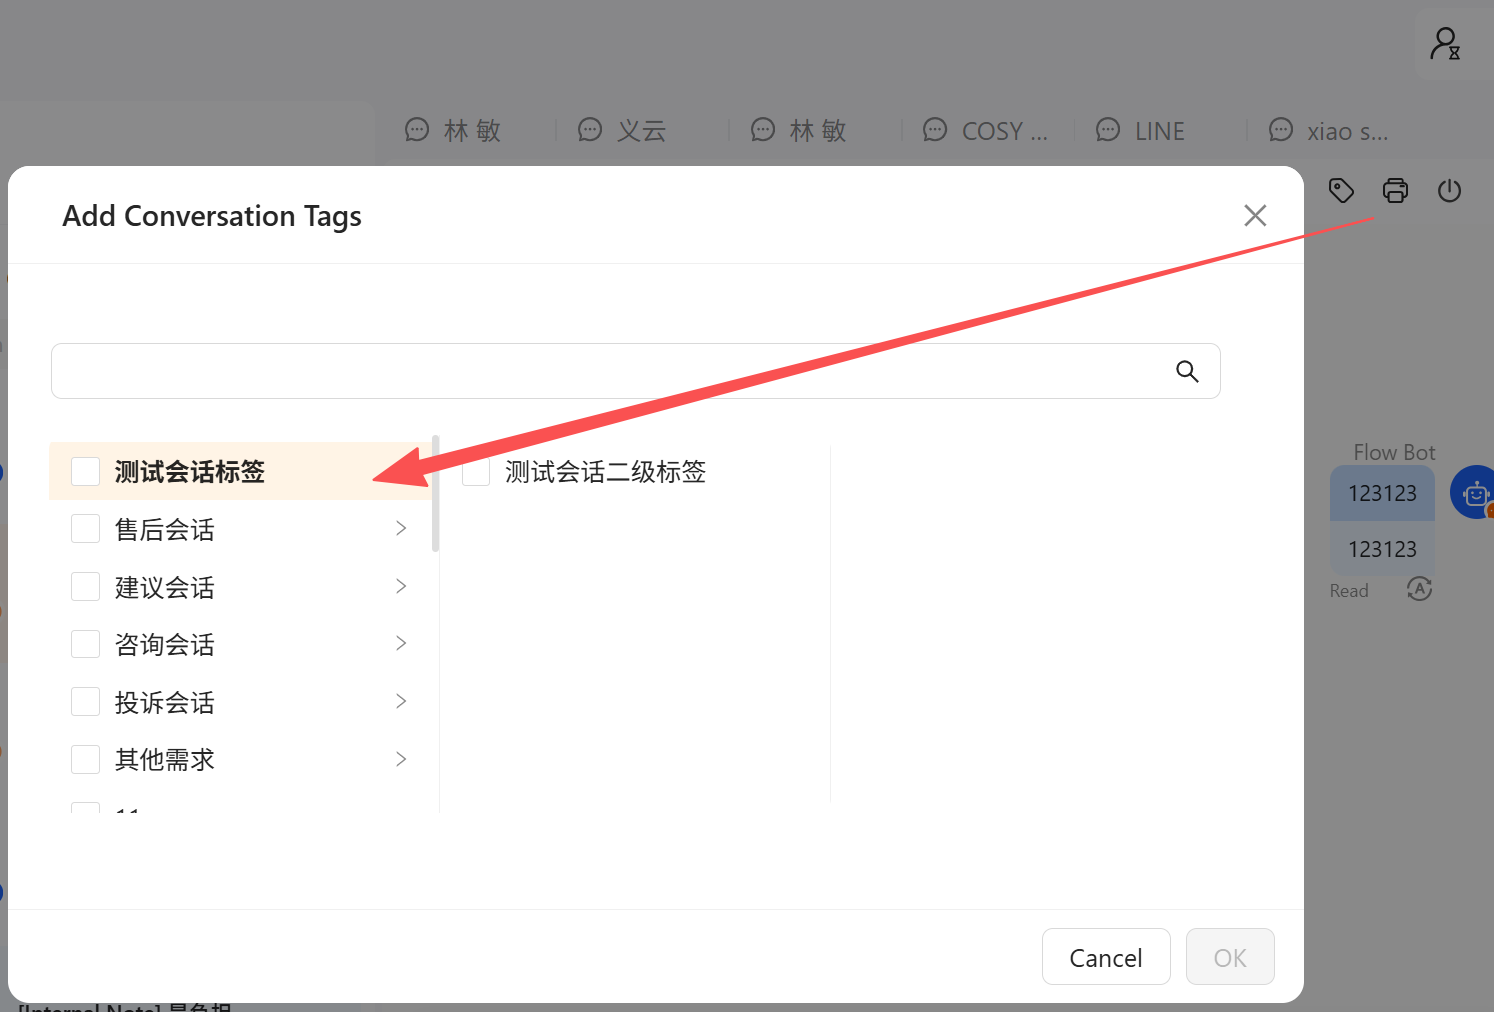Switch to 义云 conversation tab
Image resolution: width=1494 pixels, height=1012 pixels.
[x=622, y=130]
